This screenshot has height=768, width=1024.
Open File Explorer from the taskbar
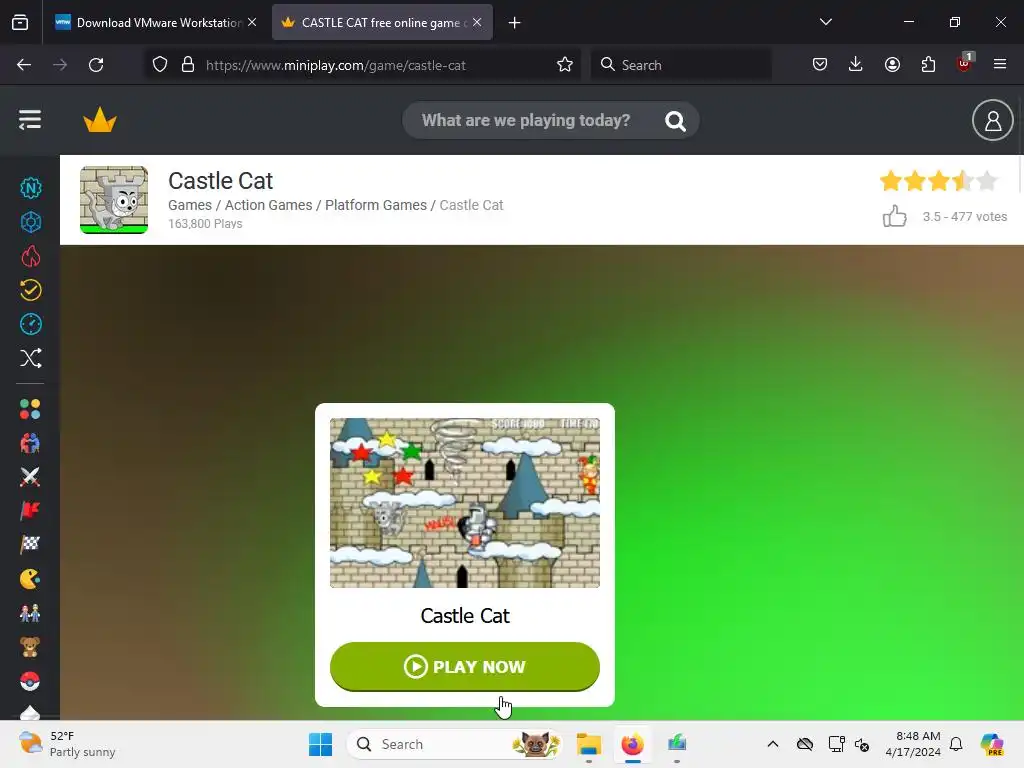pos(588,744)
